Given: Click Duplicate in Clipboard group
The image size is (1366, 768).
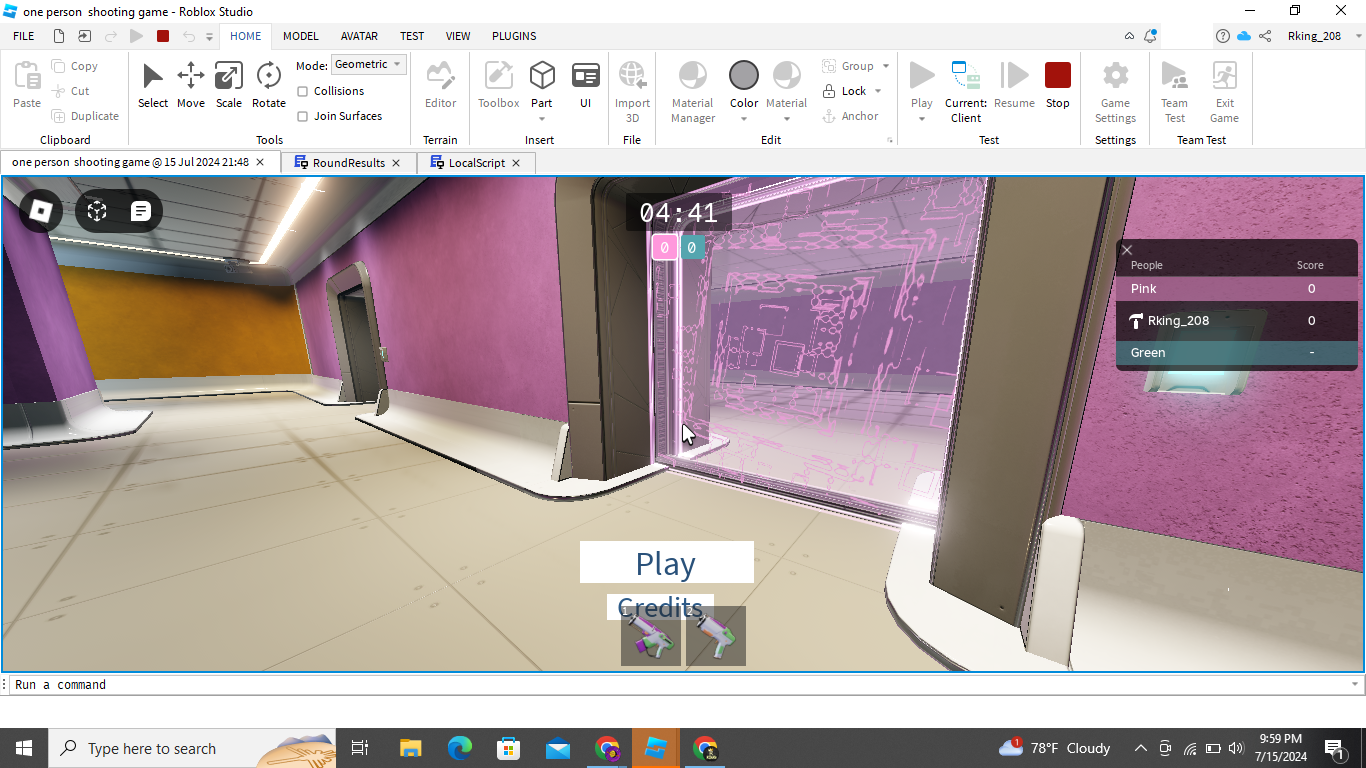Looking at the screenshot, I should 86,116.
